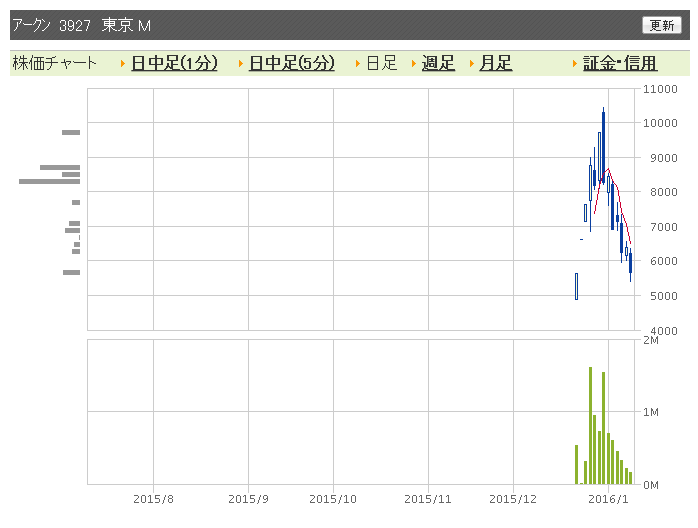This screenshot has height=528, width=698.
Task: Click the 9000 price axis label
Action: click(663, 158)
